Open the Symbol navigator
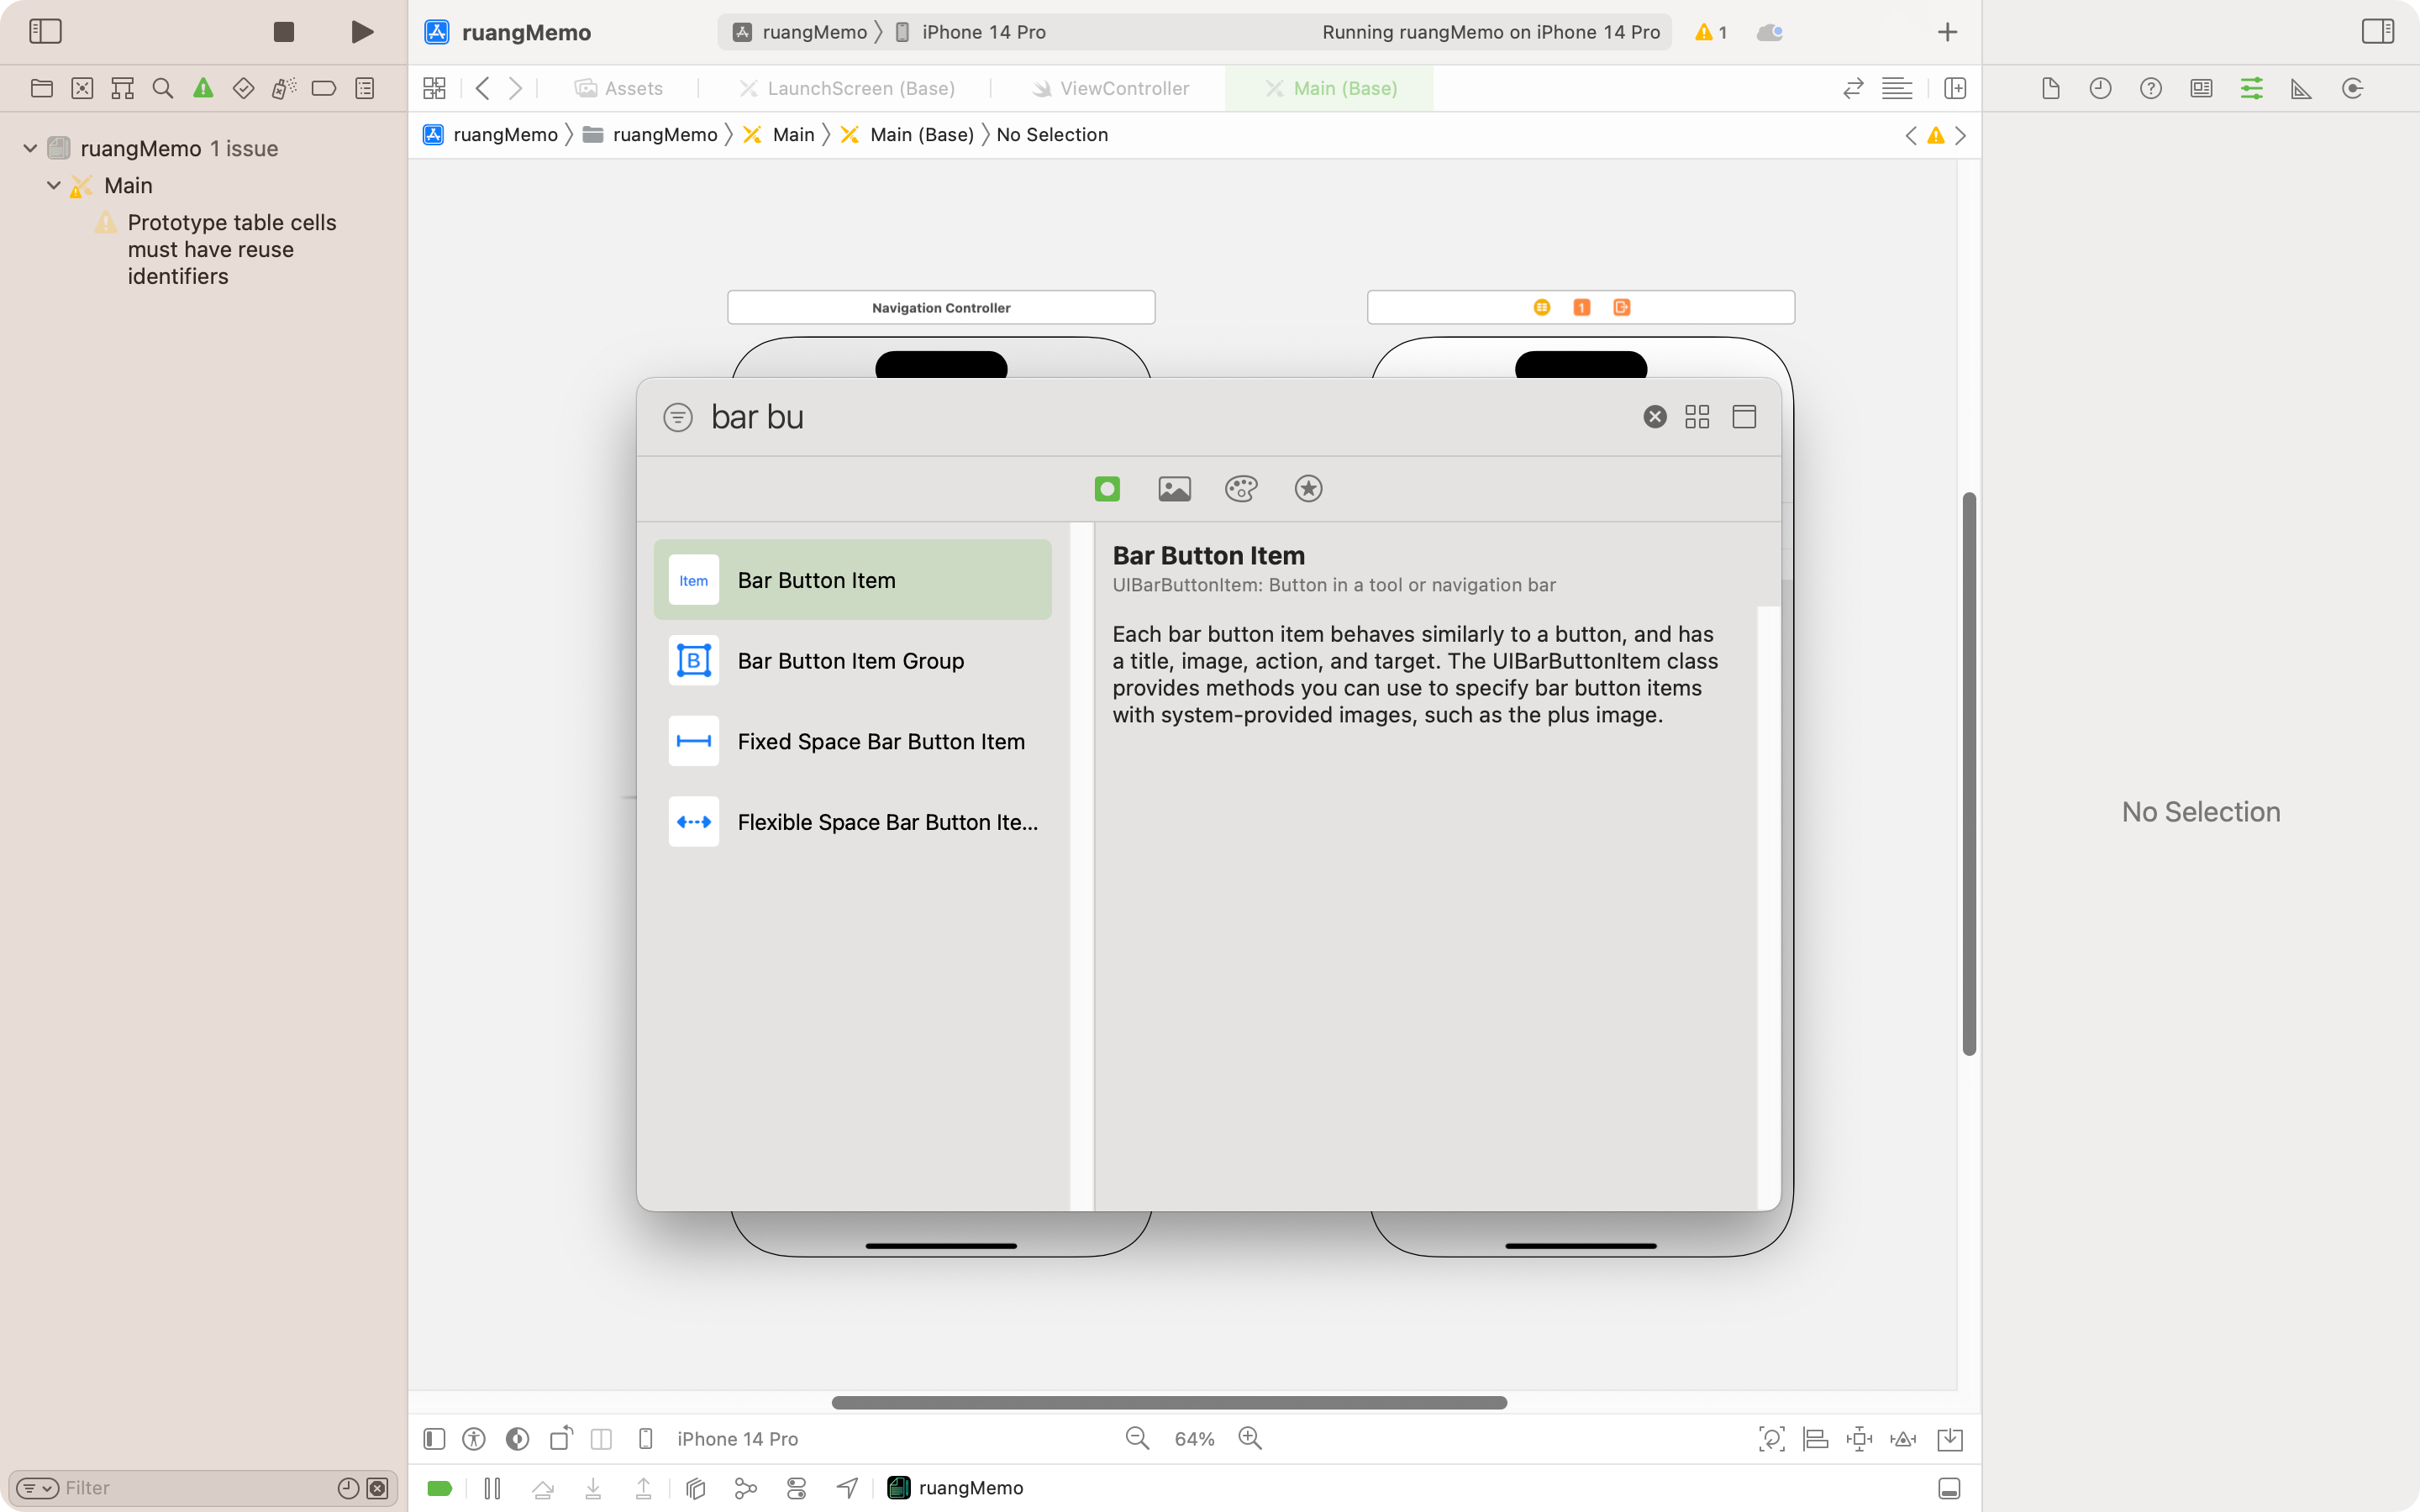The image size is (2420, 1512). pos(122,89)
